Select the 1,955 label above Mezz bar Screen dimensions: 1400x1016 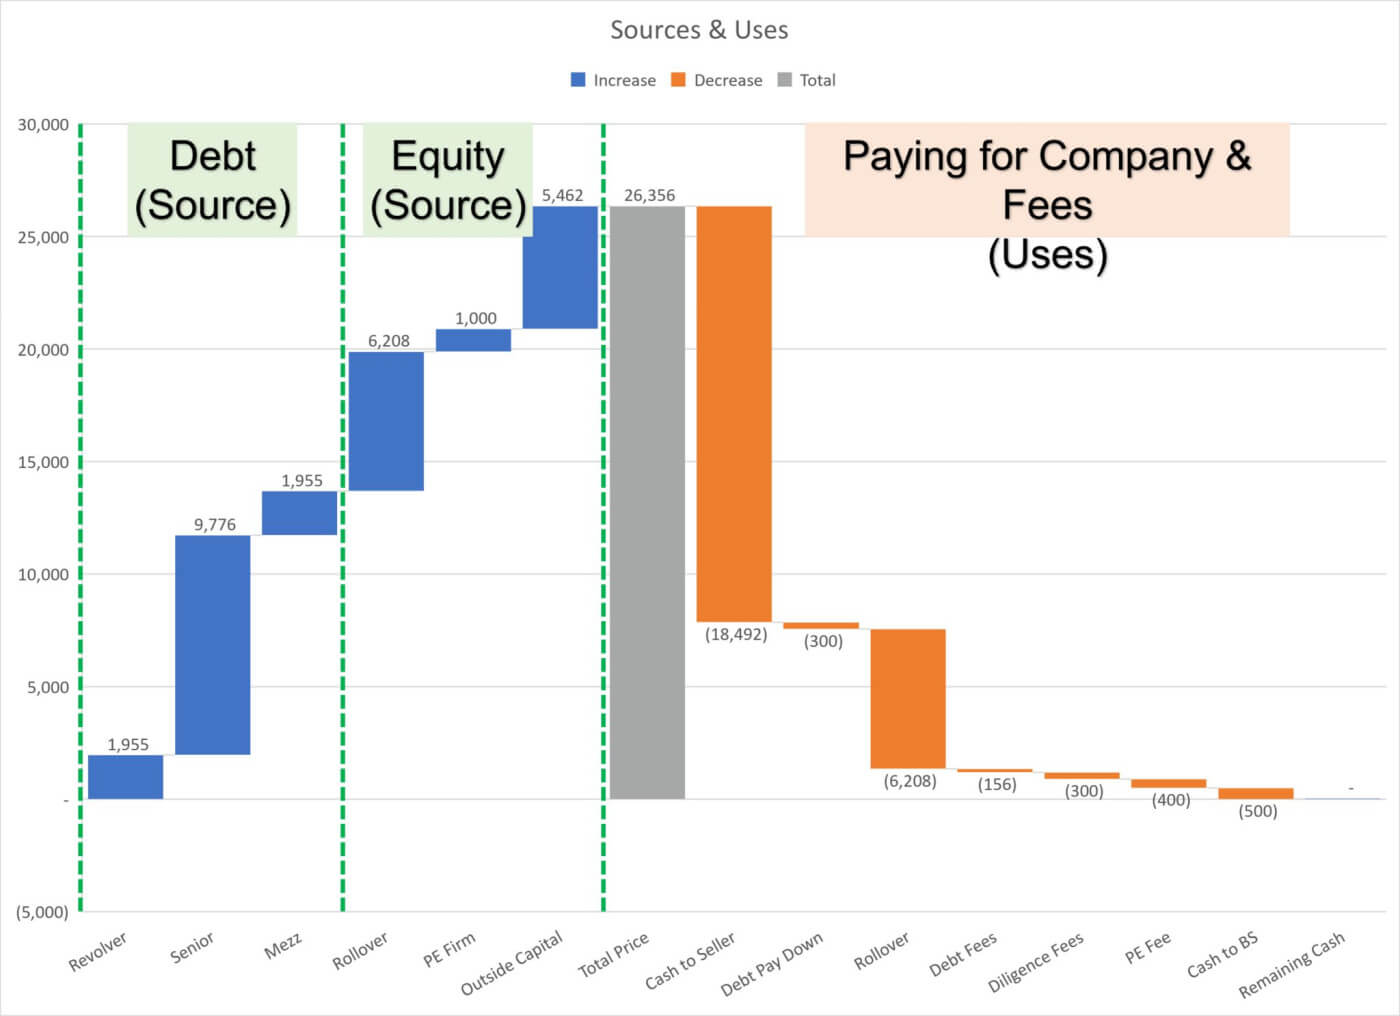tap(302, 481)
